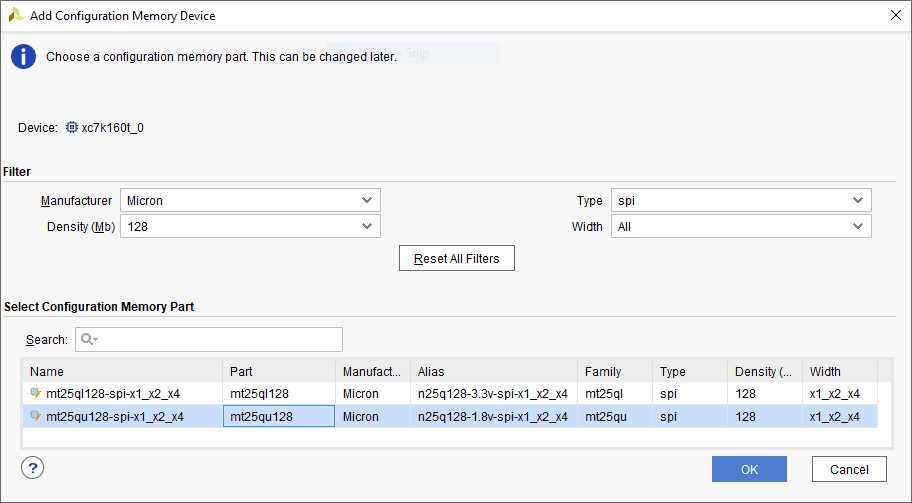Sort table by Name column header
The height and width of the screenshot is (503, 912).
(x=122, y=372)
